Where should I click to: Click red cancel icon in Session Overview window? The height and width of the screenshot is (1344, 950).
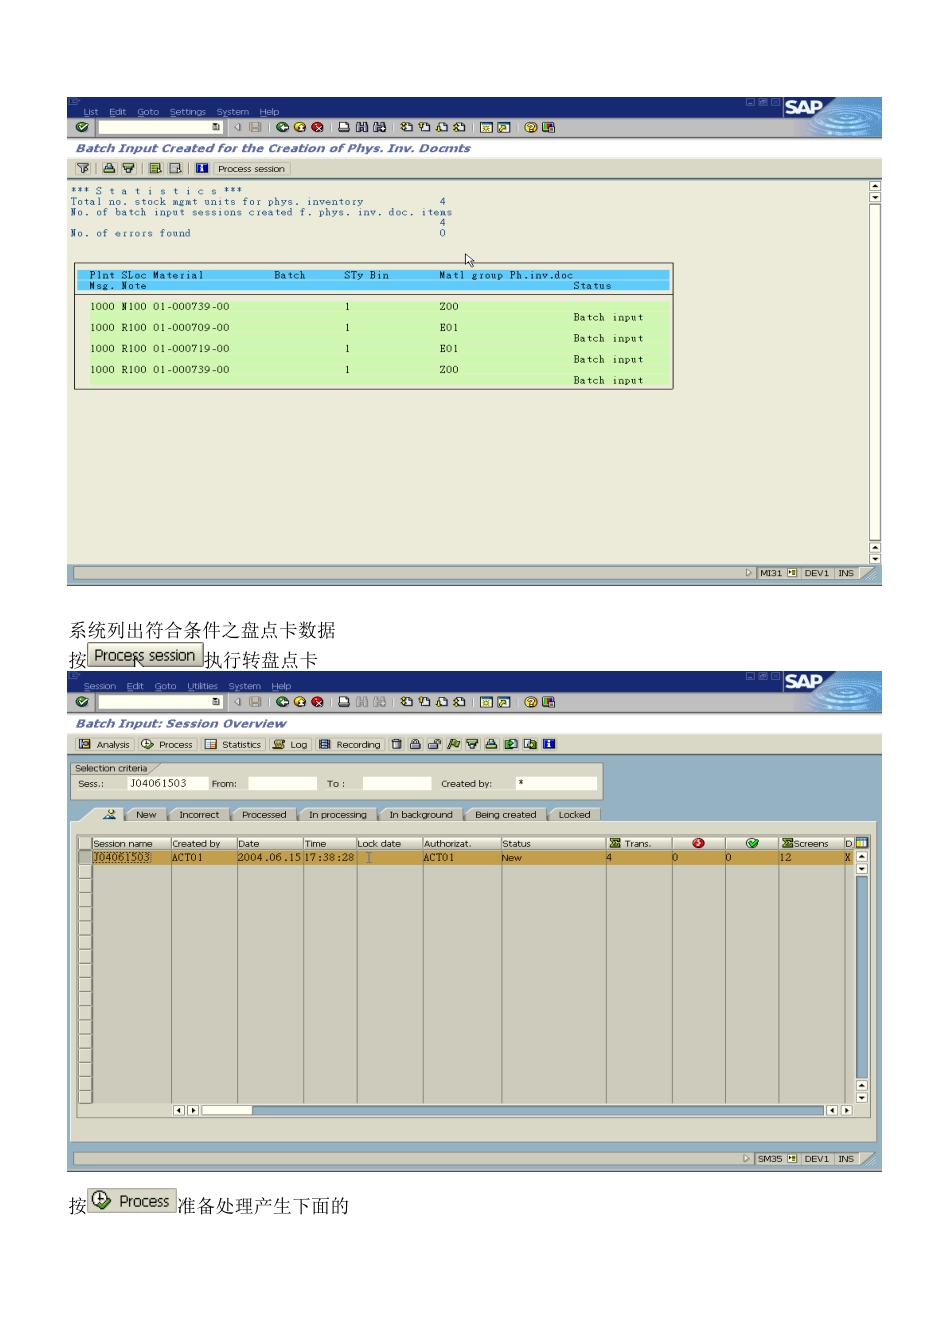317,702
